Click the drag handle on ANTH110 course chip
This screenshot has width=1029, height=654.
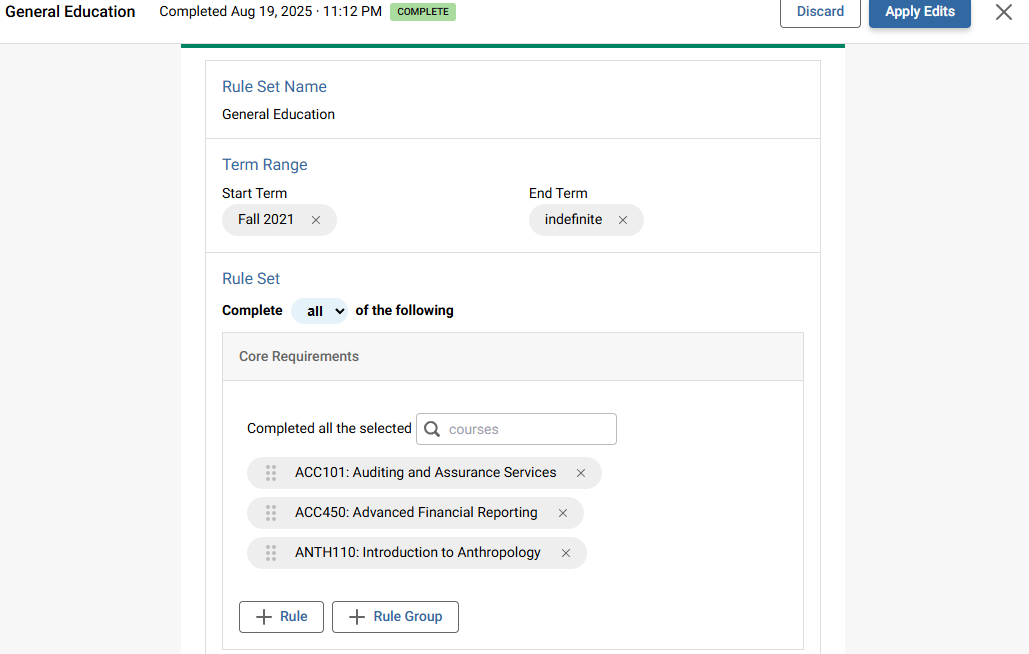click(x=270, y=552)
